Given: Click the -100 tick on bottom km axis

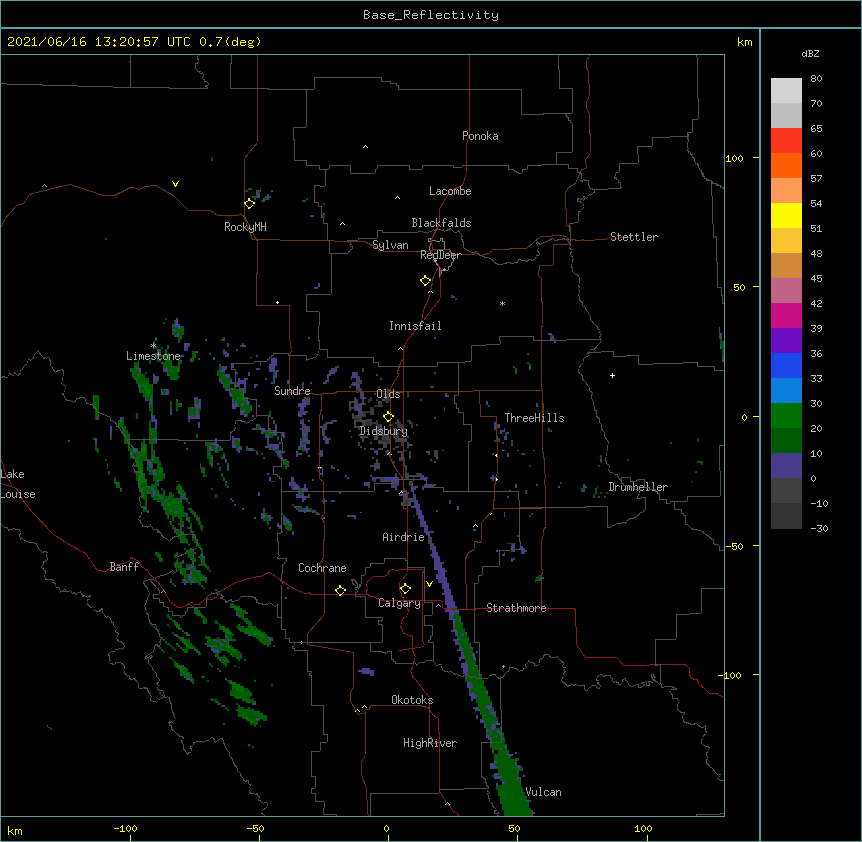Looking at the screenshot, I should (x=125, y=828).
